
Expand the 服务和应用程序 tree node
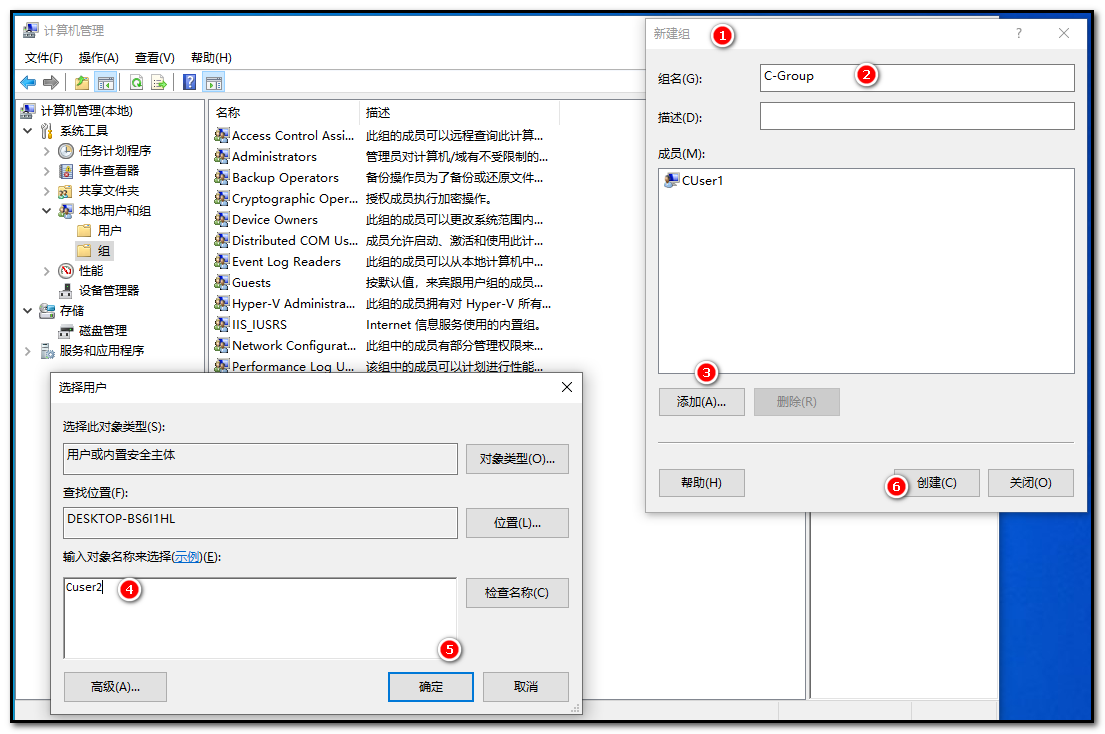point(27,351)
